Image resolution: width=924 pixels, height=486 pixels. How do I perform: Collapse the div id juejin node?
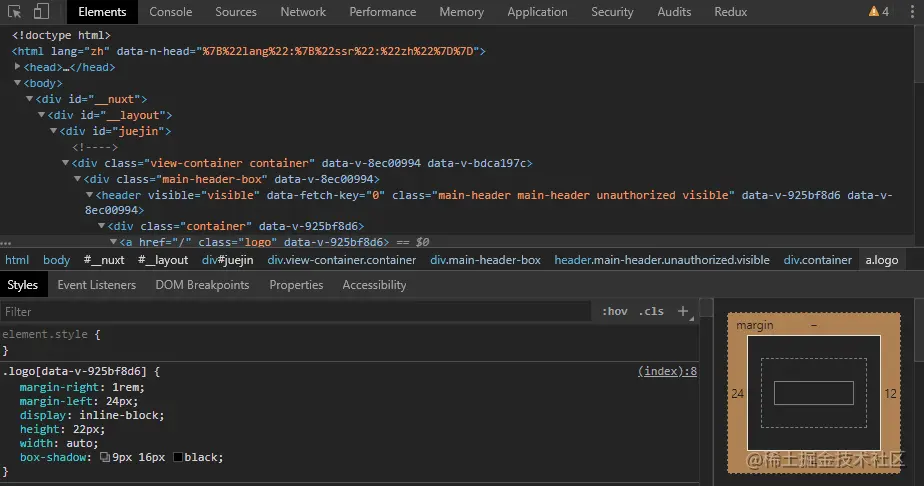[53, 131]
